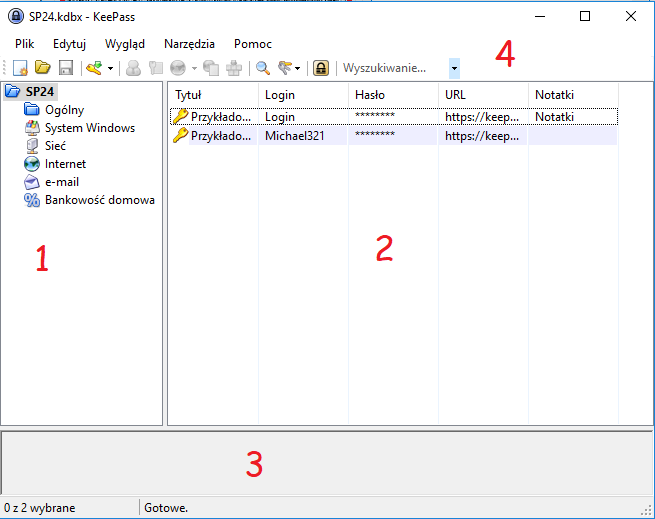655x519 pixels.
Task: Open the quick search dropdown arrow
Action: (x=455, y=68)
